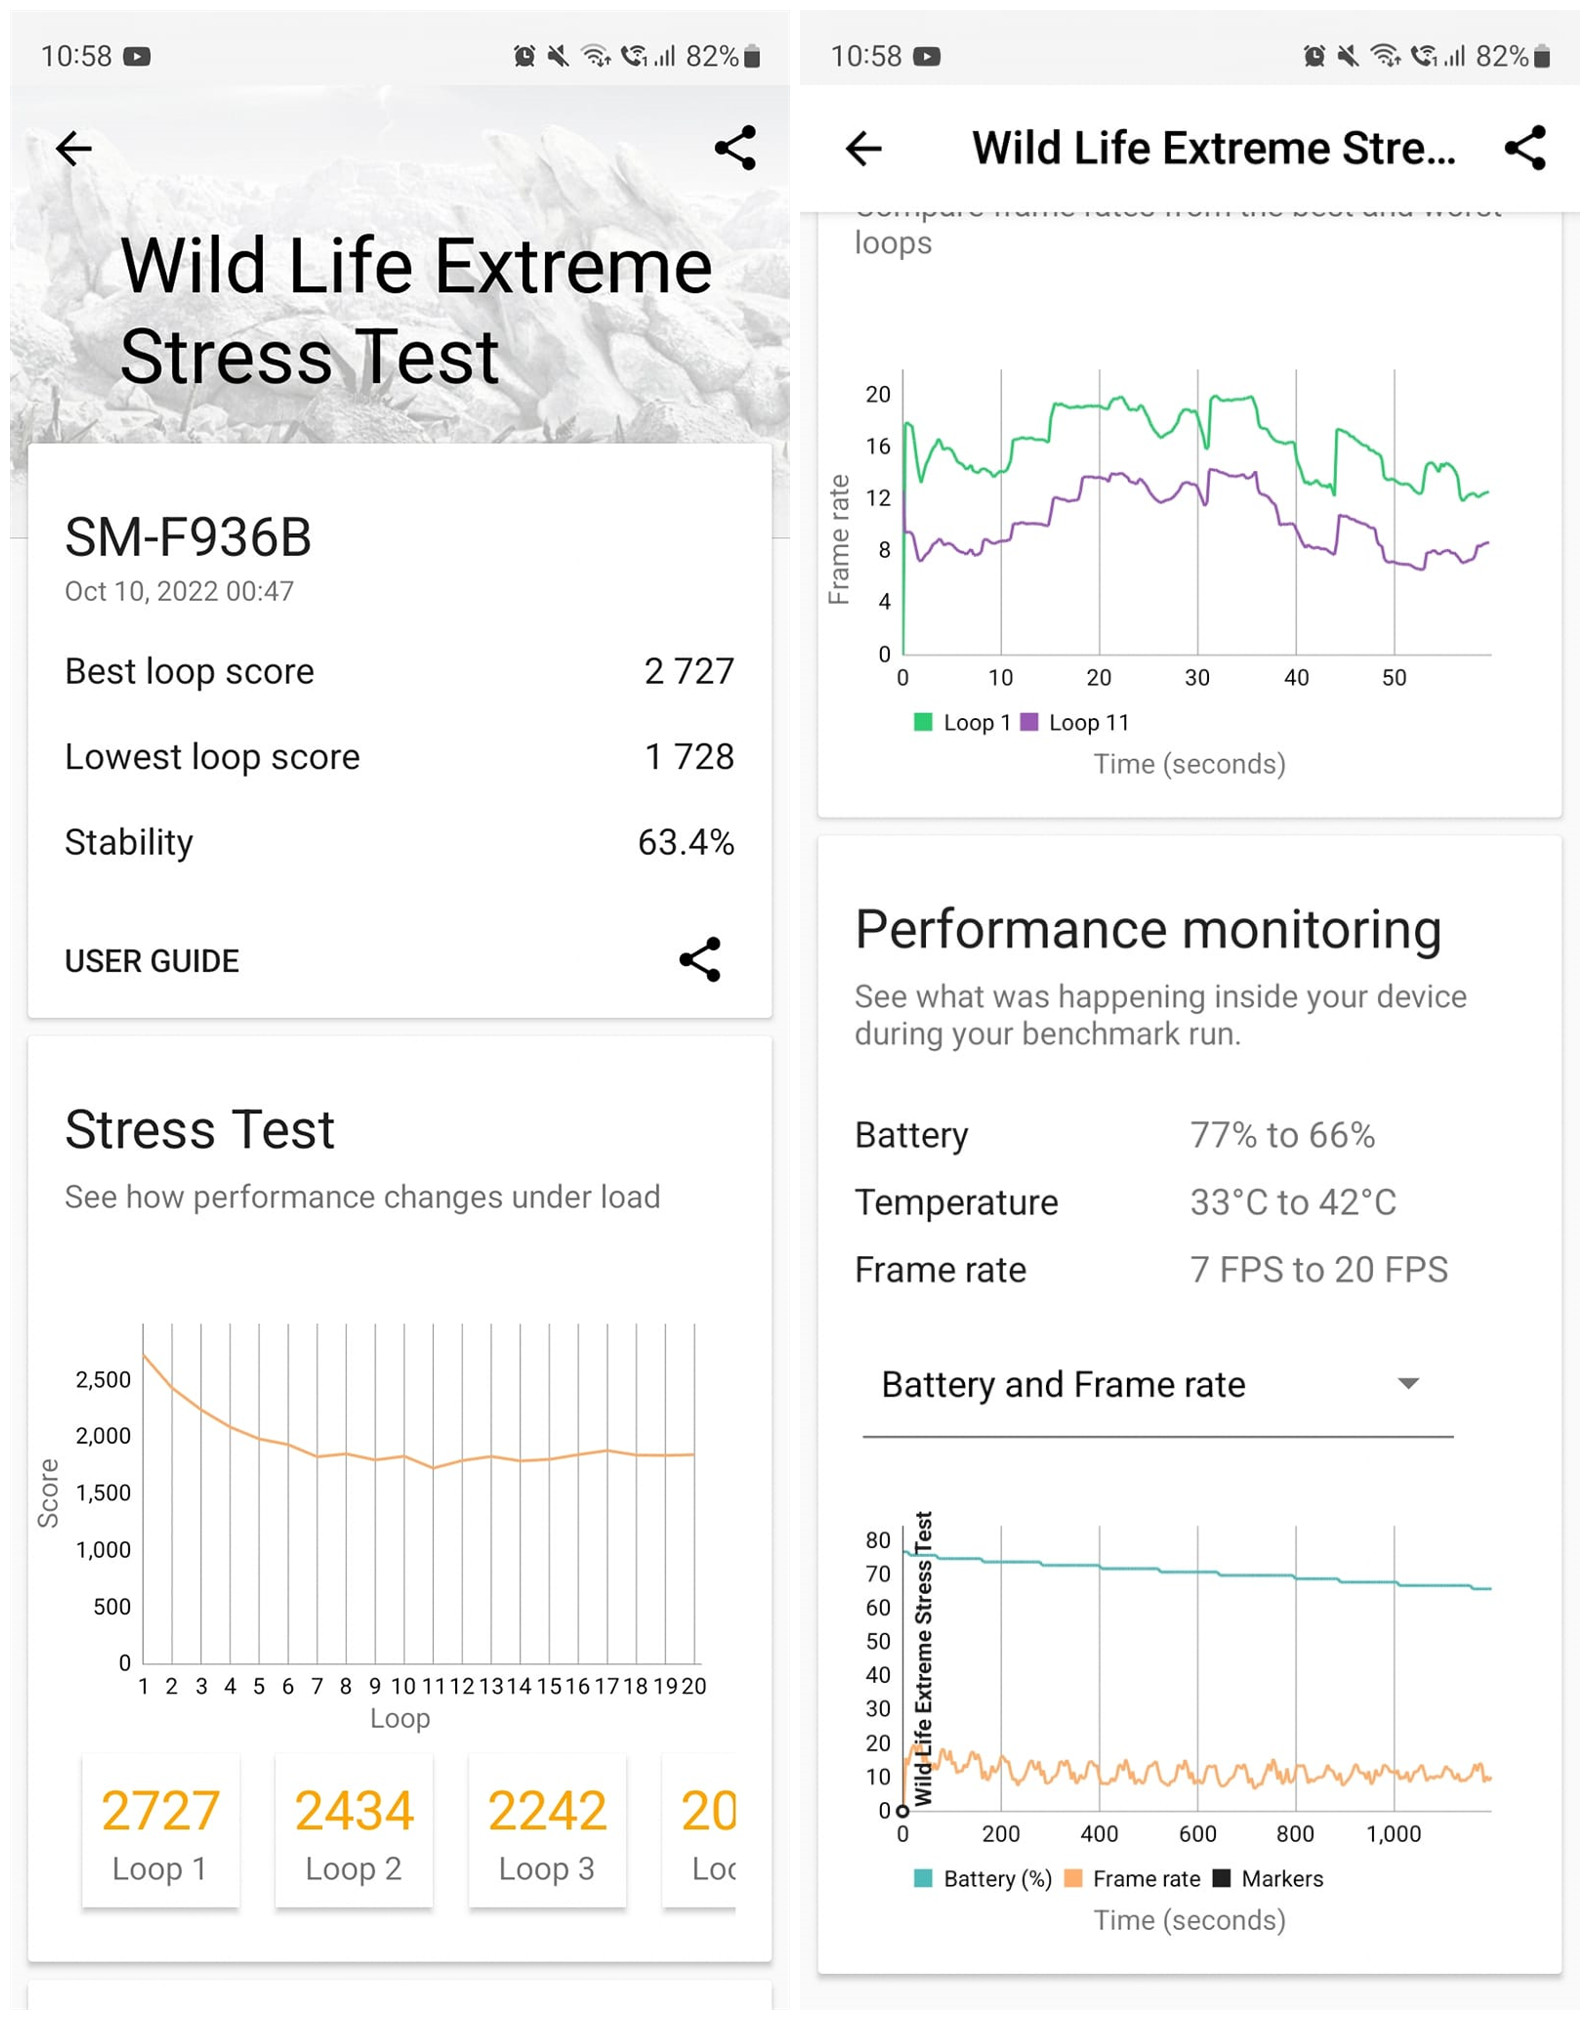Tap the date Oct 10, 2022 00:47
The height and width of the screenshot is (2020, 1590).
pos(180,592)
